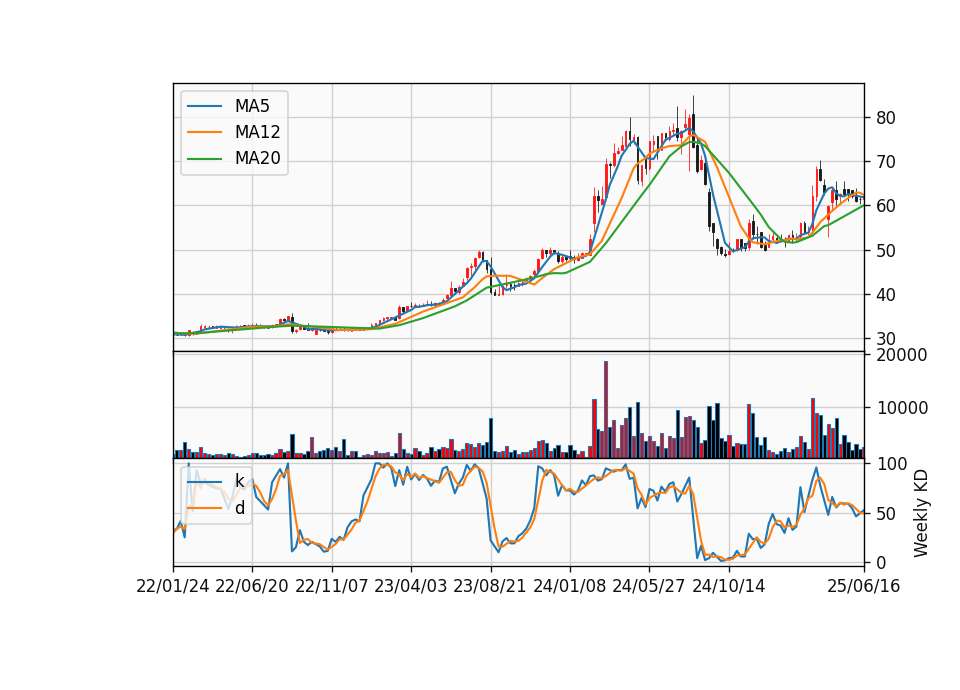960x690 pixels.
Task: Click the 70 price axis tick label
Action: point(886,162)
